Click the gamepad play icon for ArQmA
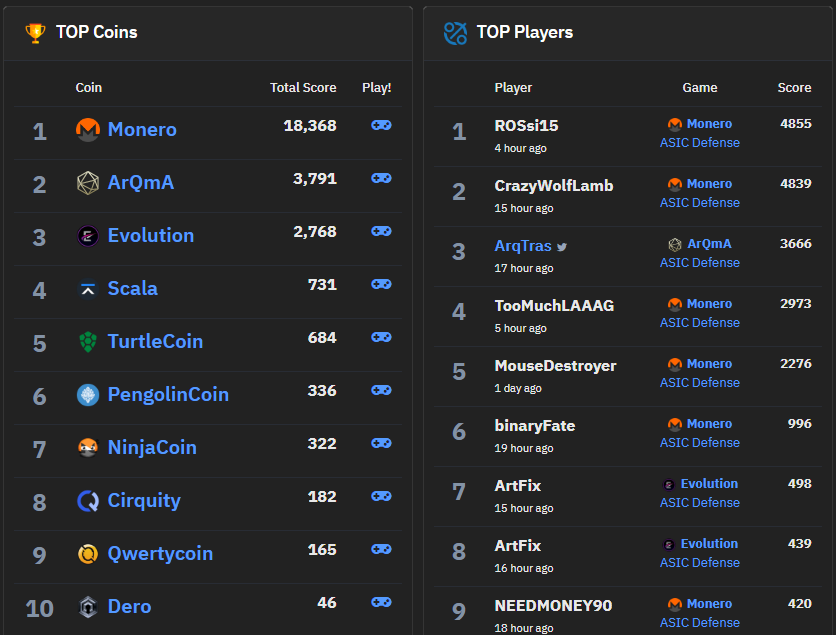 point(381,178)
